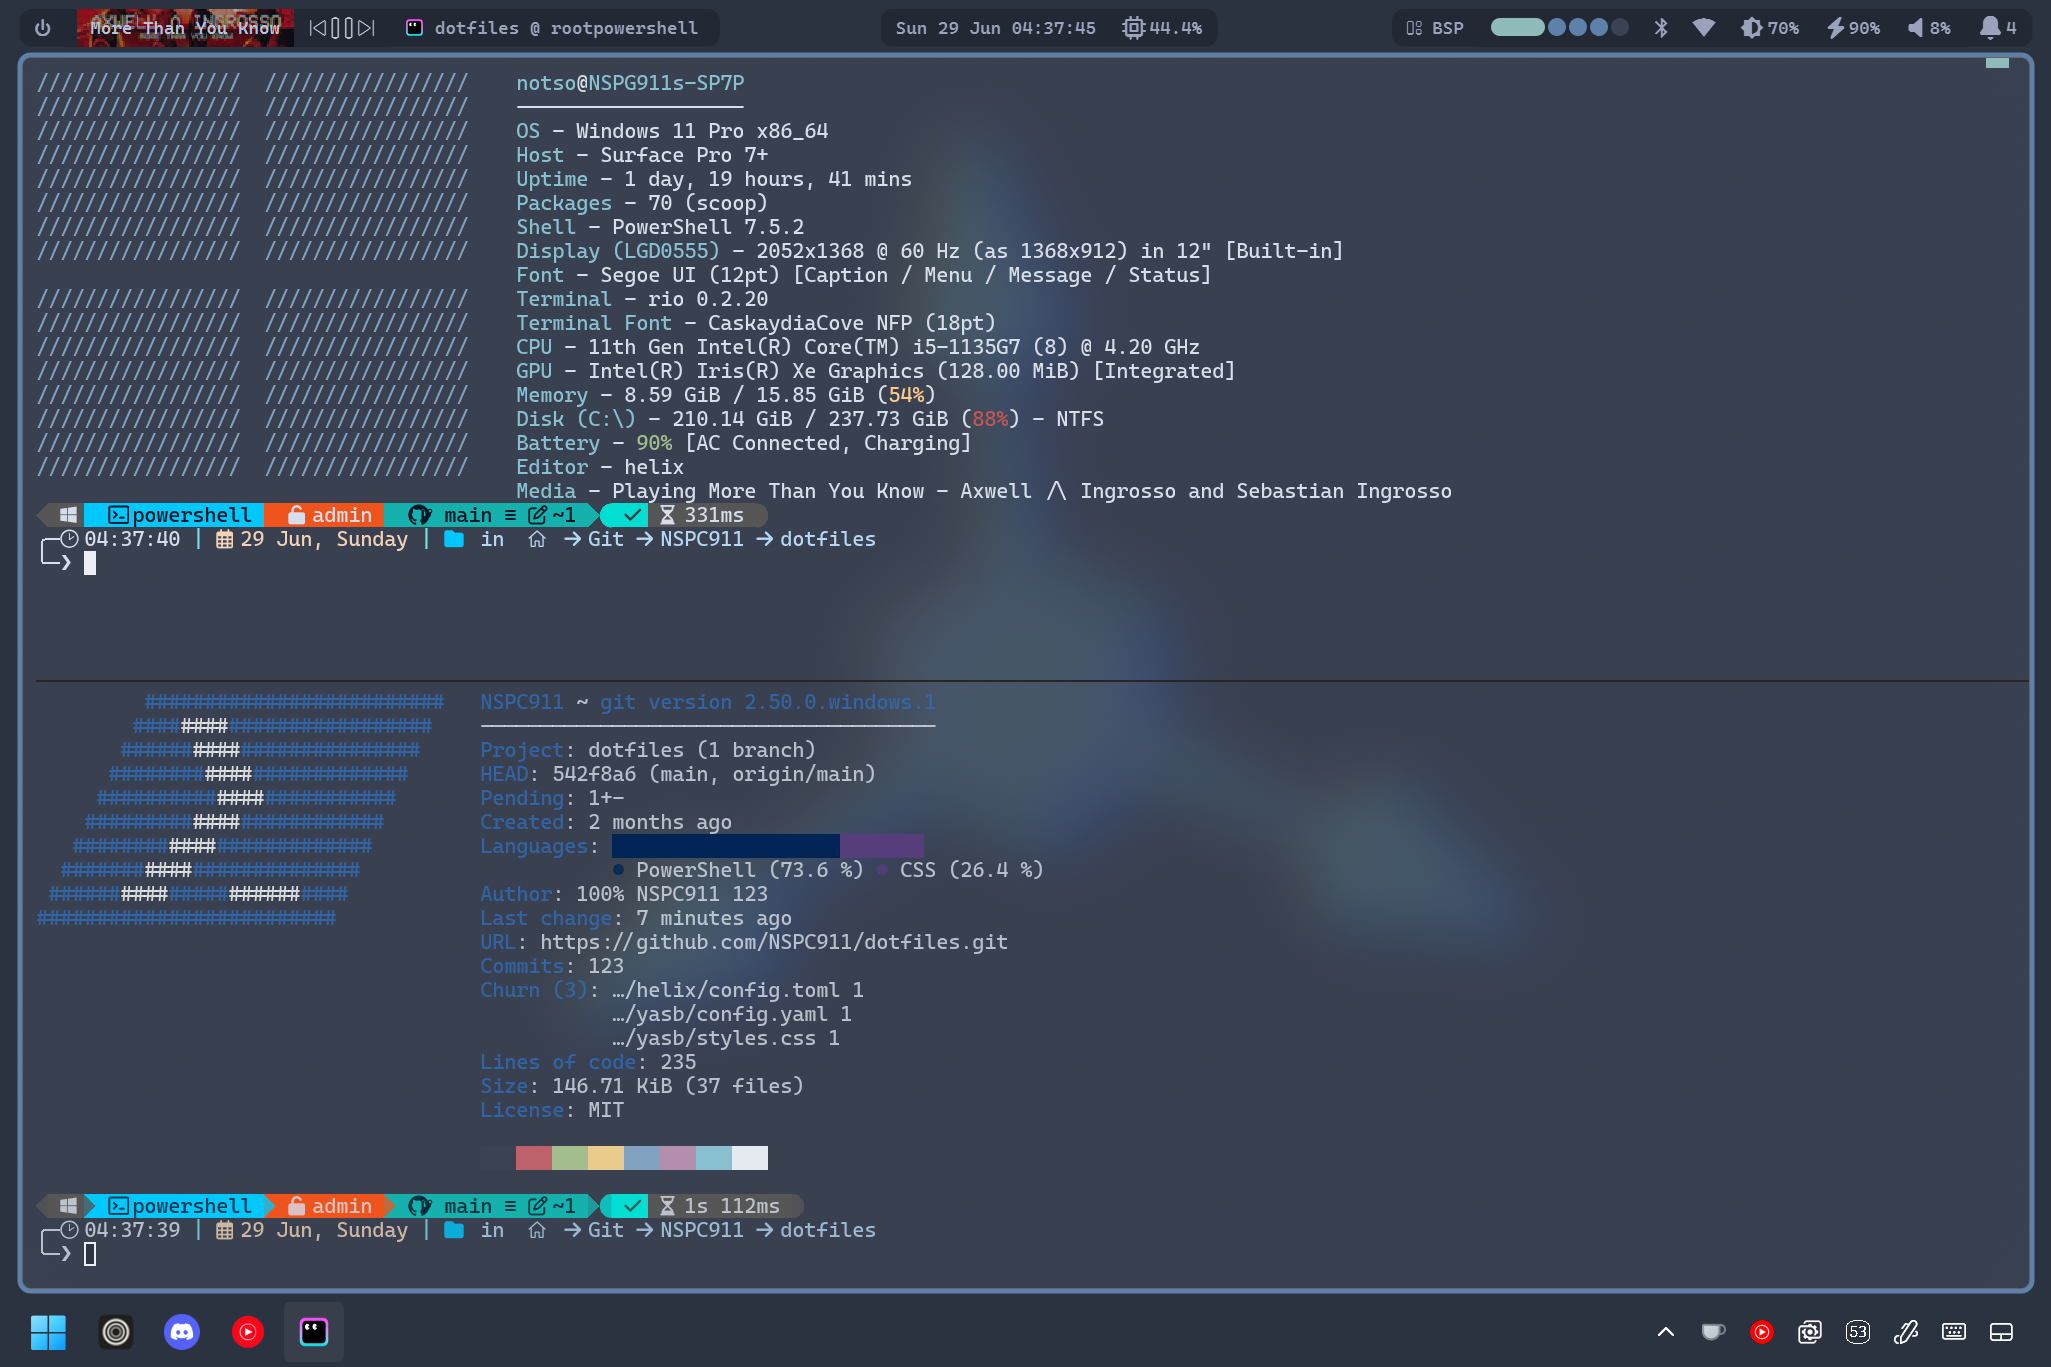Click the volume 8% widget
The width and height of the screenshot is (2051, 1367).
pyautogui.click(x=1929, y=28)
